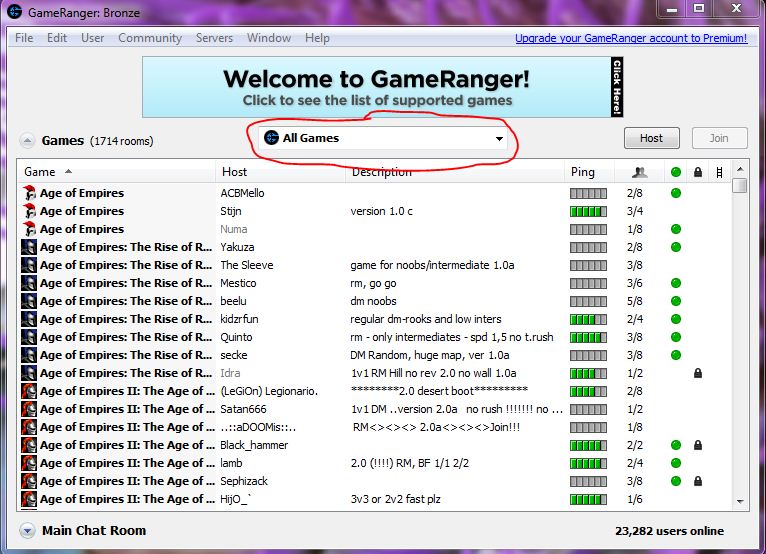Click the Rise of Rome icon in Yakuza's row

29,247
